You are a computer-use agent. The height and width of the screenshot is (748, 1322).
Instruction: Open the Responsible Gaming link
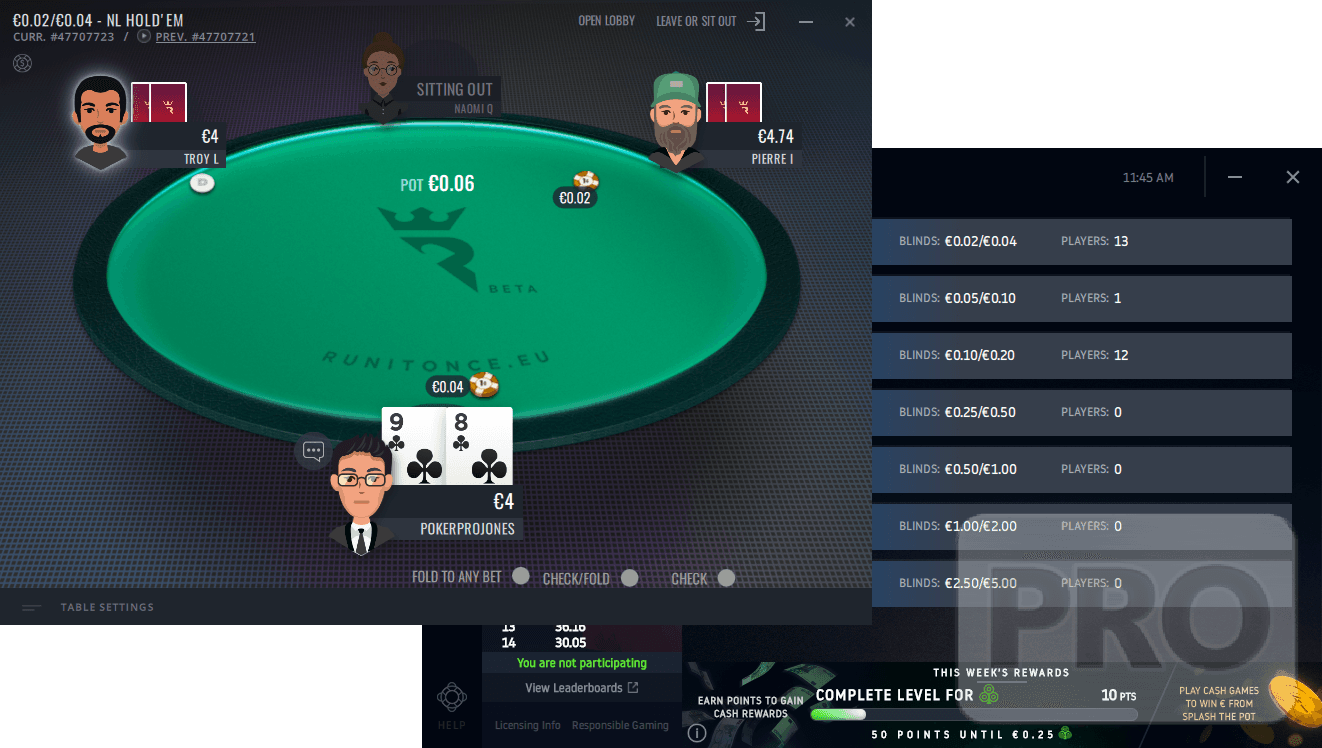coord(620,725)
